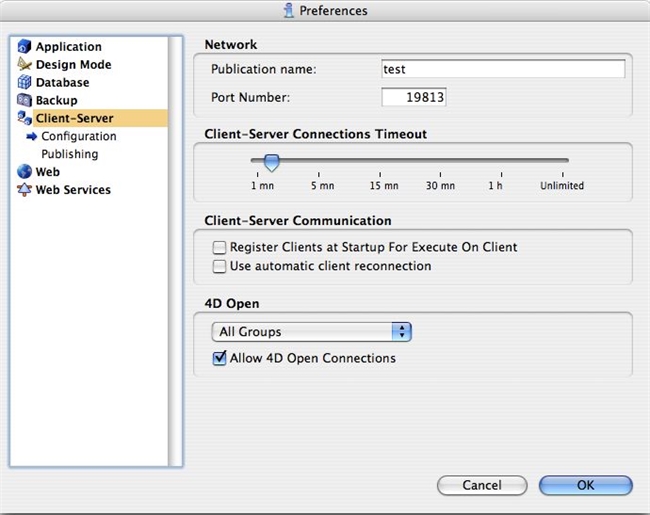Click the Port Number field
Viewport: 650px width, 515px height.
point(413,97)
